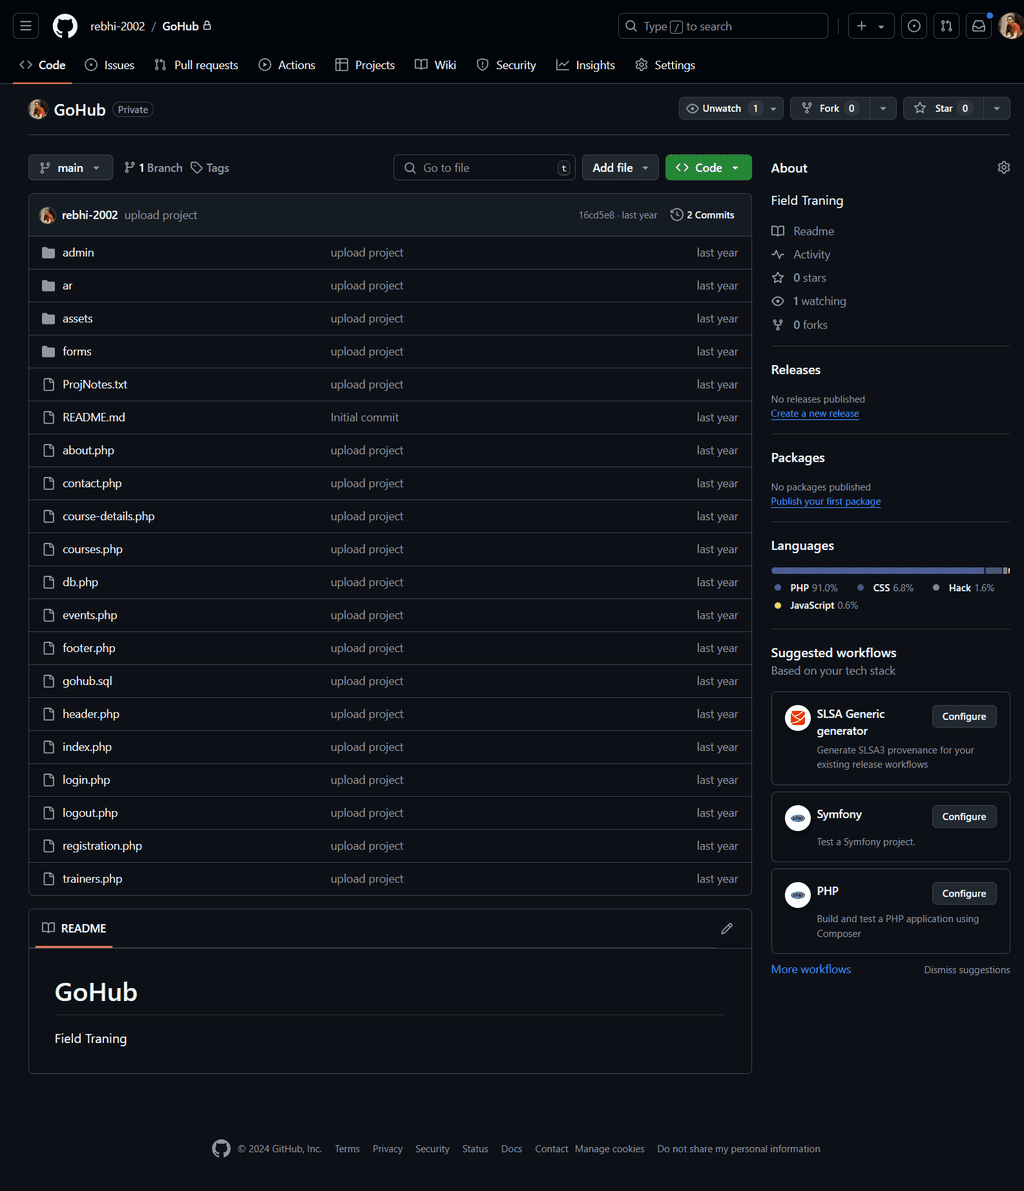Viewport: 1024px width, 1191px height.
Task: Focus the Type / to search box
Action: 722,26
